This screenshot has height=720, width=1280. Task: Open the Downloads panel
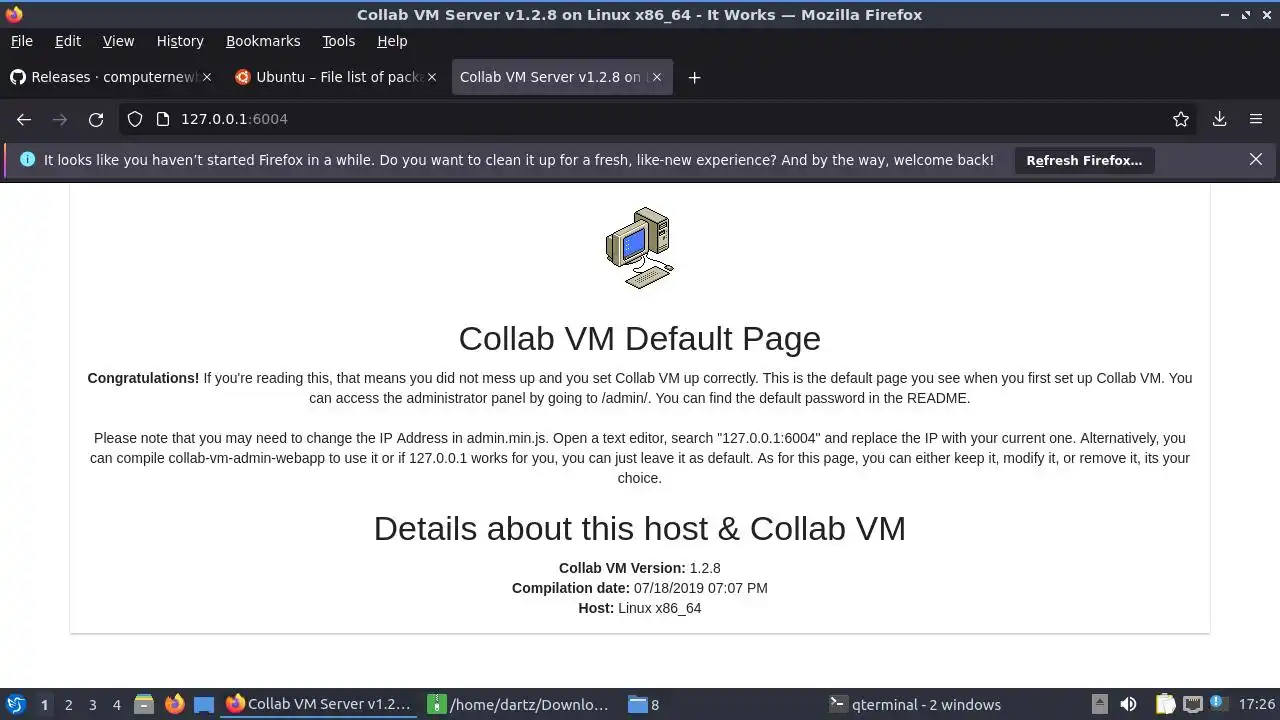(x=1220, y=119)
